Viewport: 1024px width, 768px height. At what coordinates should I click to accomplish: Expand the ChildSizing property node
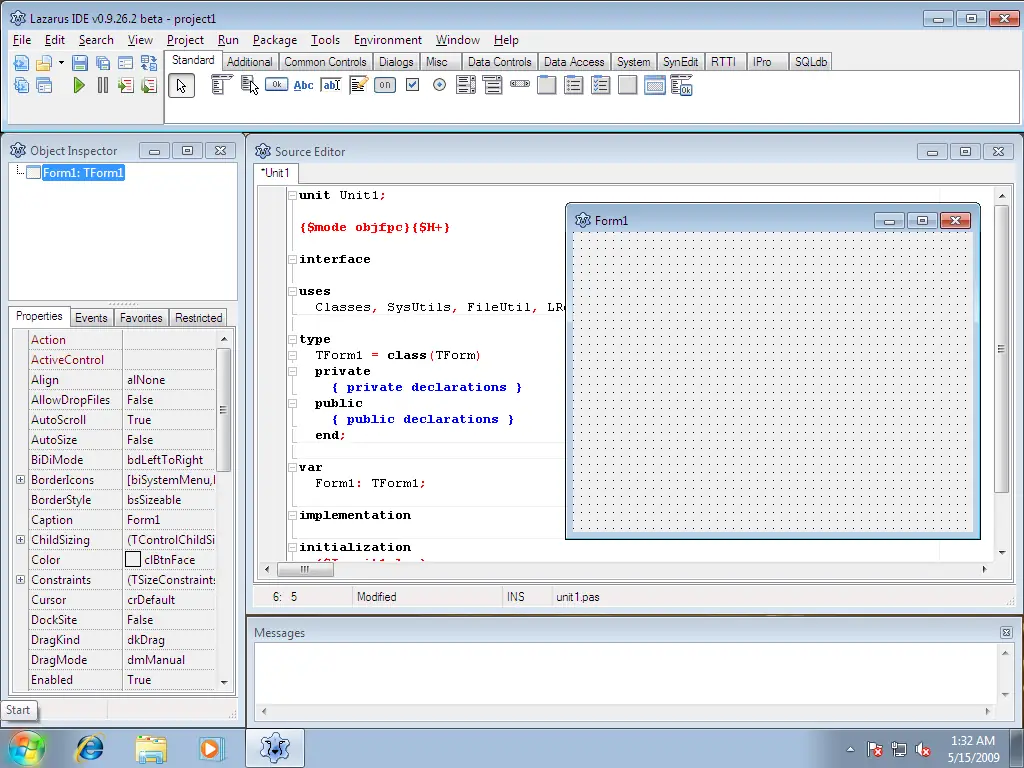[x=20, y=540]
